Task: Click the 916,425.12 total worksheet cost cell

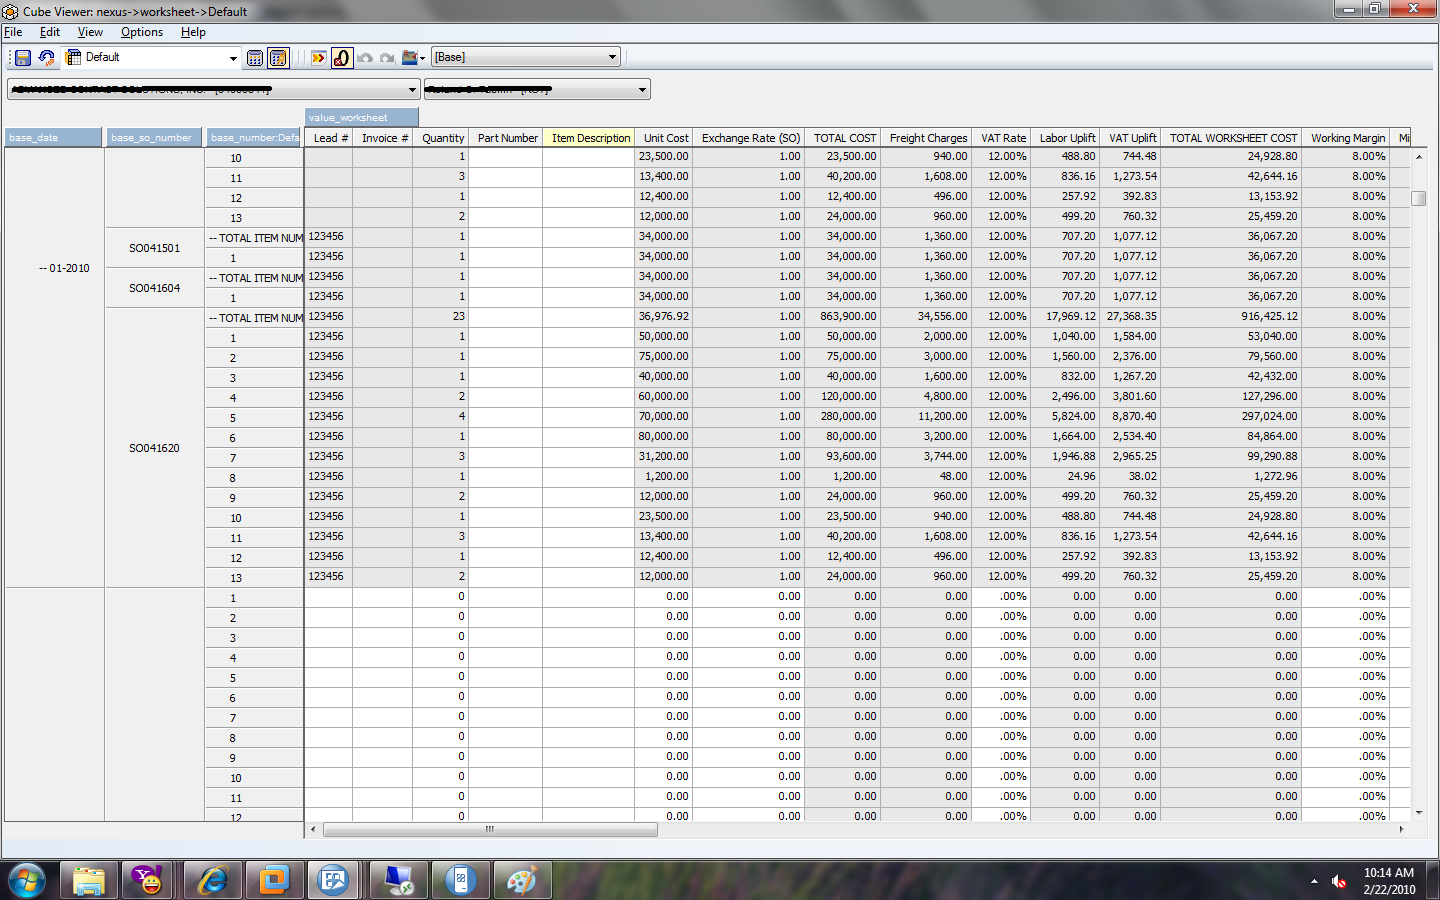Action: click(x=1232, y=316)
